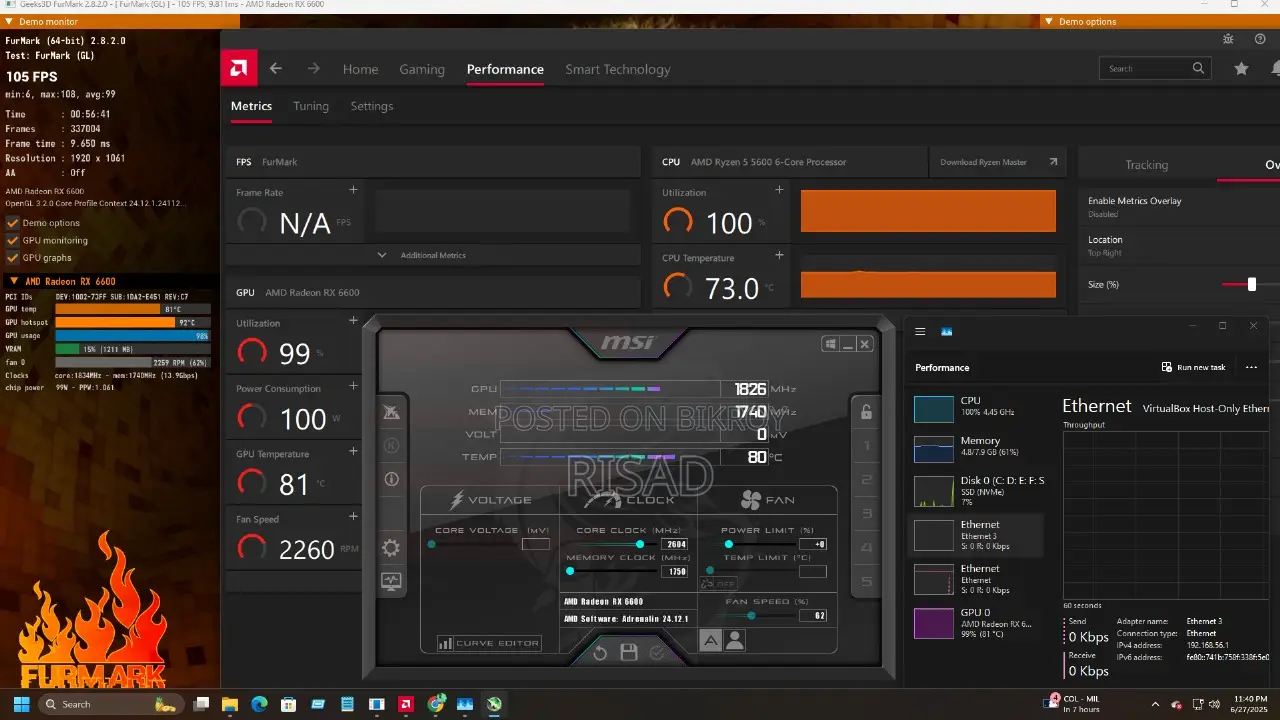The image size is (1280, 720).
Task: Open Afterburner Curve Editor
Action: coord(490,643)
